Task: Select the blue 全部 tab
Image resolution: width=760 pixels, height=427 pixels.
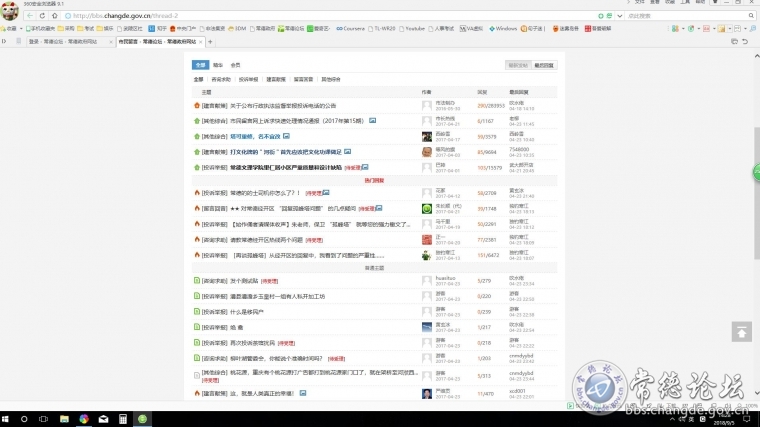Action: pyautogui.click(x=200, y=65)
